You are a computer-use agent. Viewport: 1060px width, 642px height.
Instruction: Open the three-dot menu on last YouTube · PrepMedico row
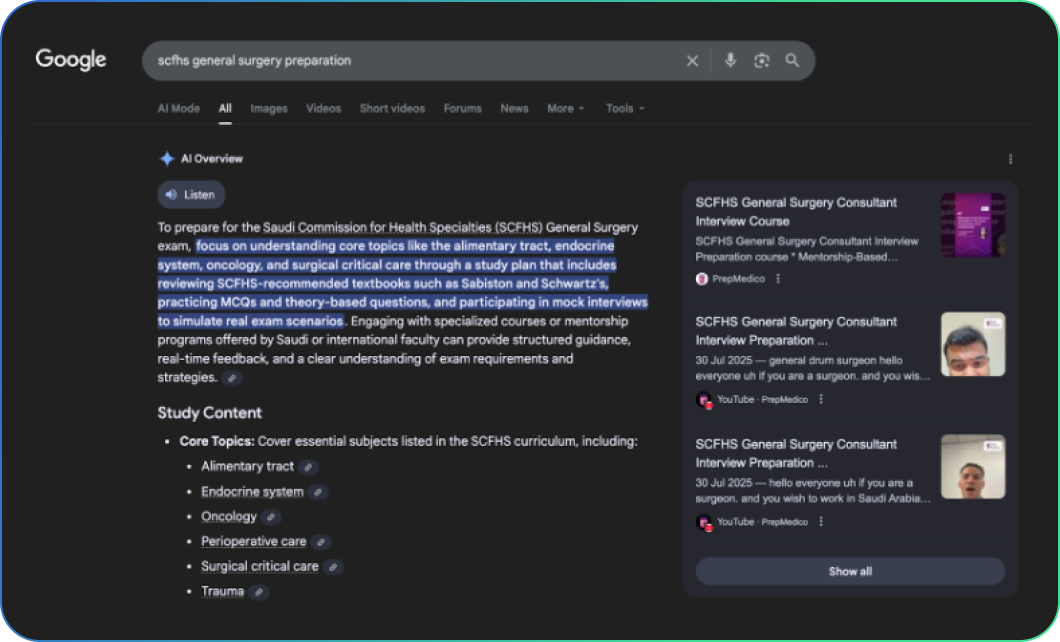[821, 522]
